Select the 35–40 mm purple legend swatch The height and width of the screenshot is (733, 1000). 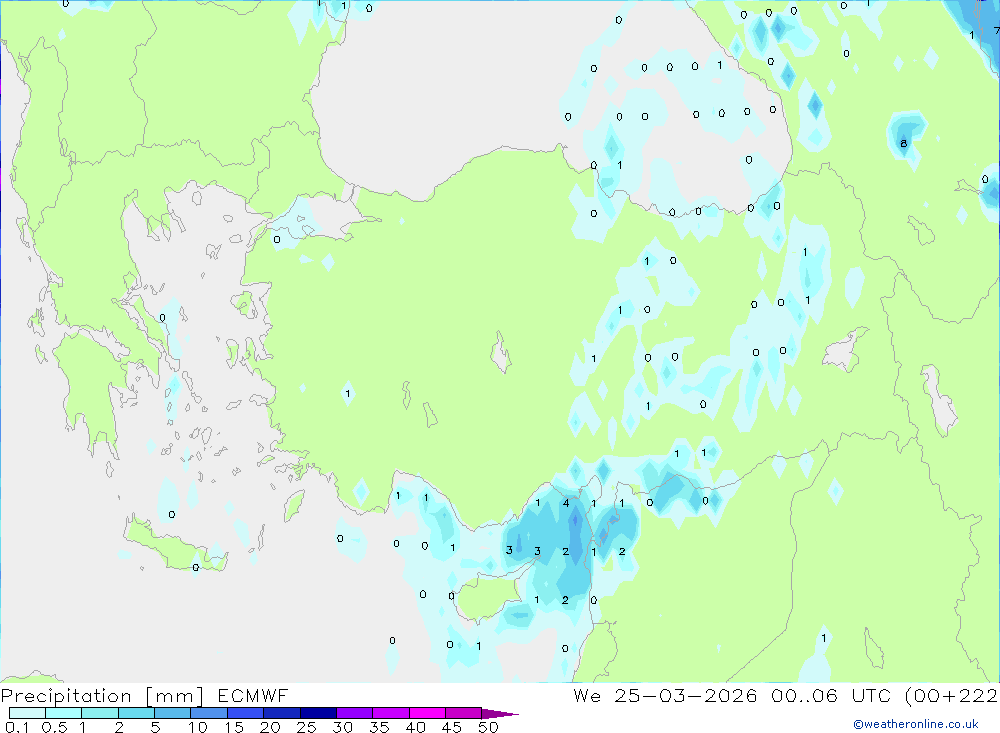(x=390, y=713)
